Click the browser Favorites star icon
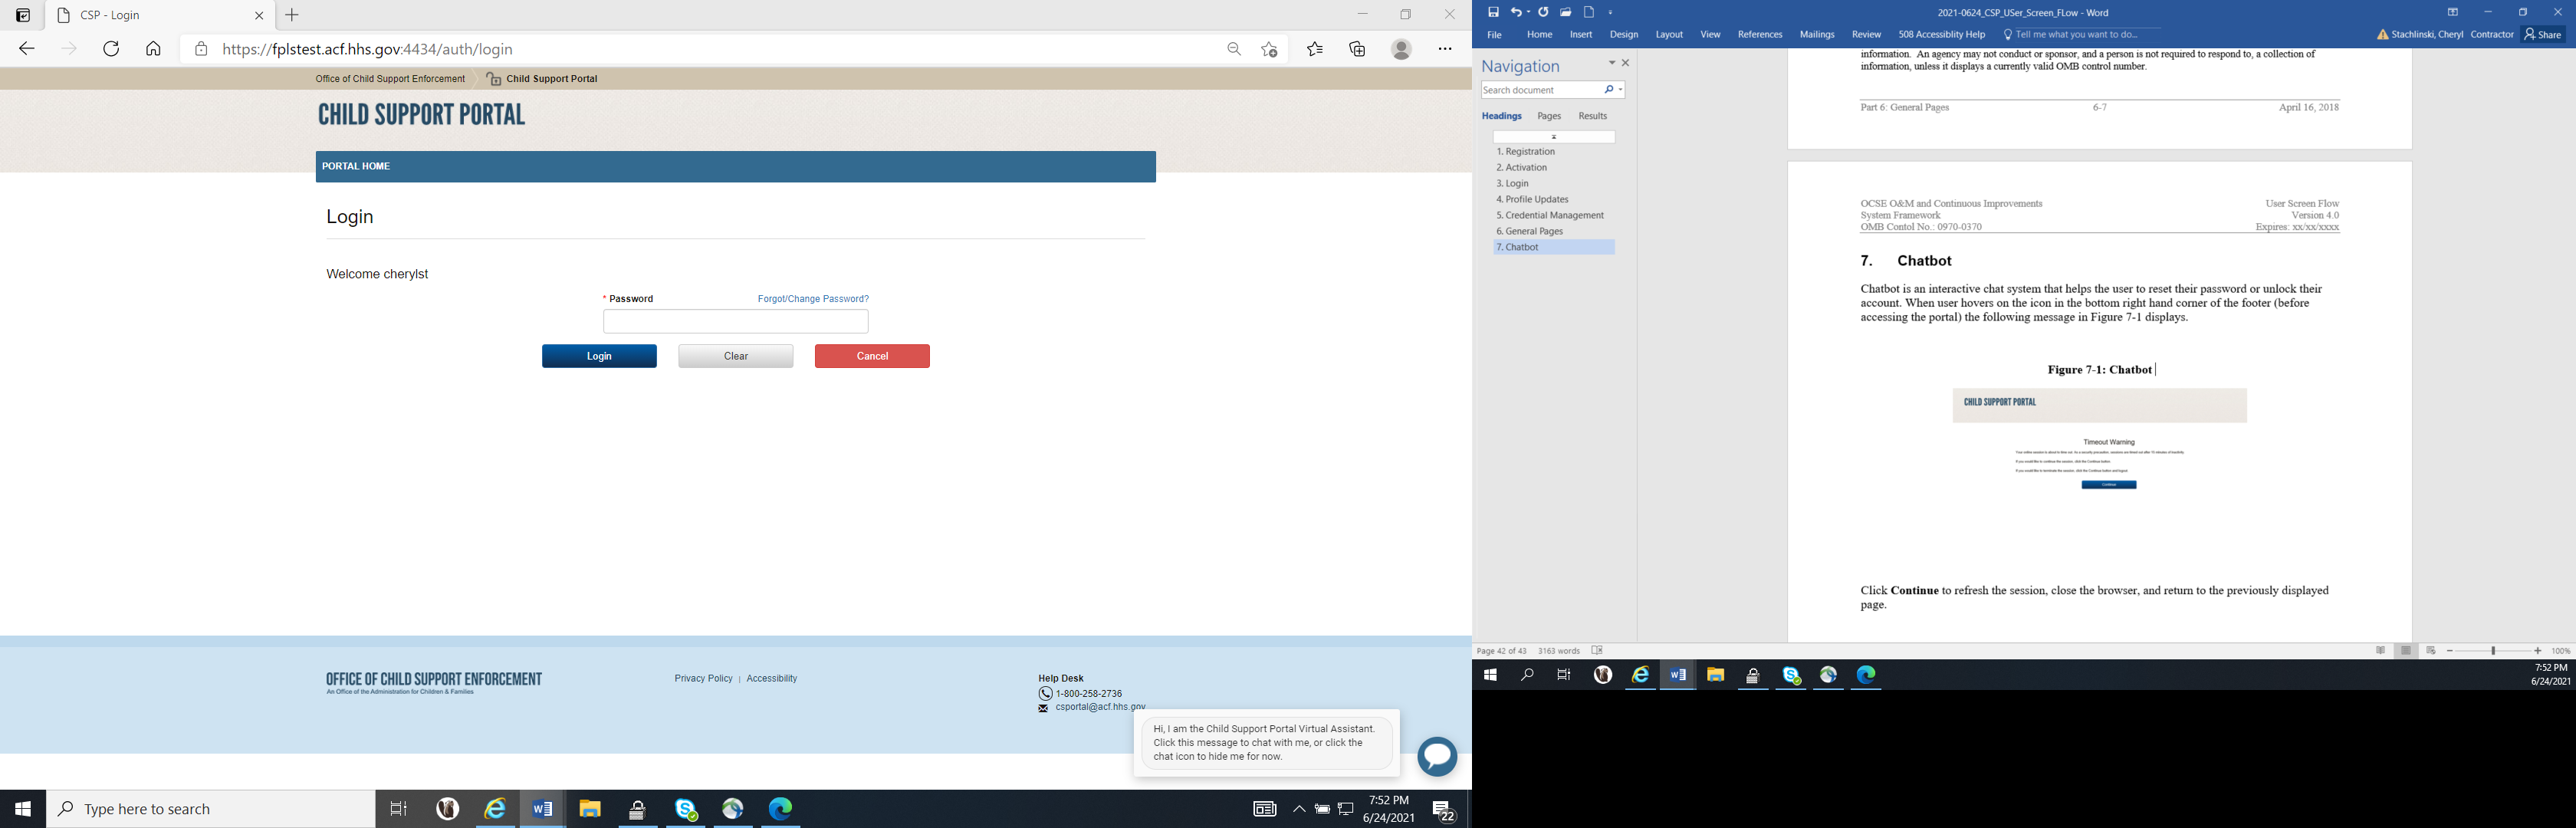The width and height of the screenshot is (2576, 828). (1314, 49)
